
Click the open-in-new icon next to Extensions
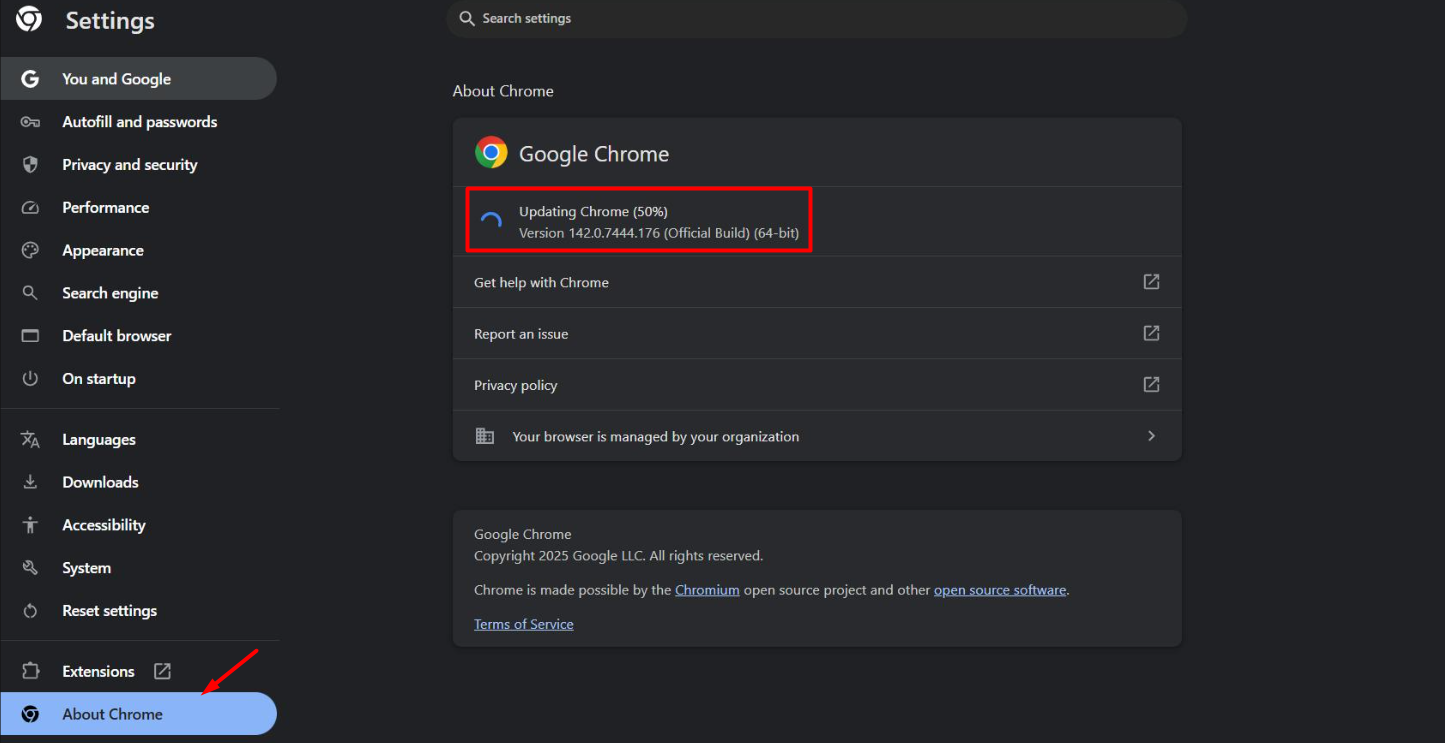tap(162, 671)
